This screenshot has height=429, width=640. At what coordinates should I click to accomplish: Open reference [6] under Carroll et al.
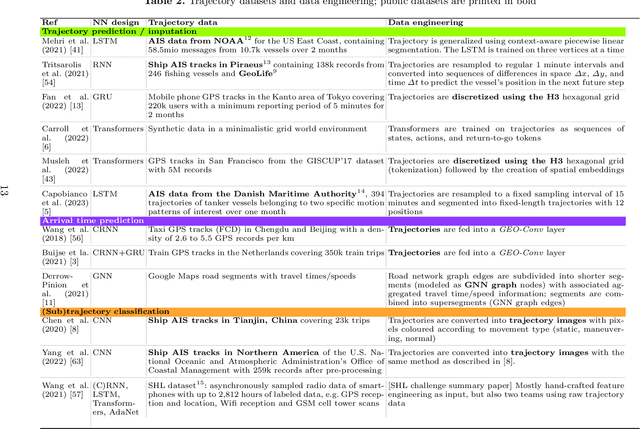point(46,145)
